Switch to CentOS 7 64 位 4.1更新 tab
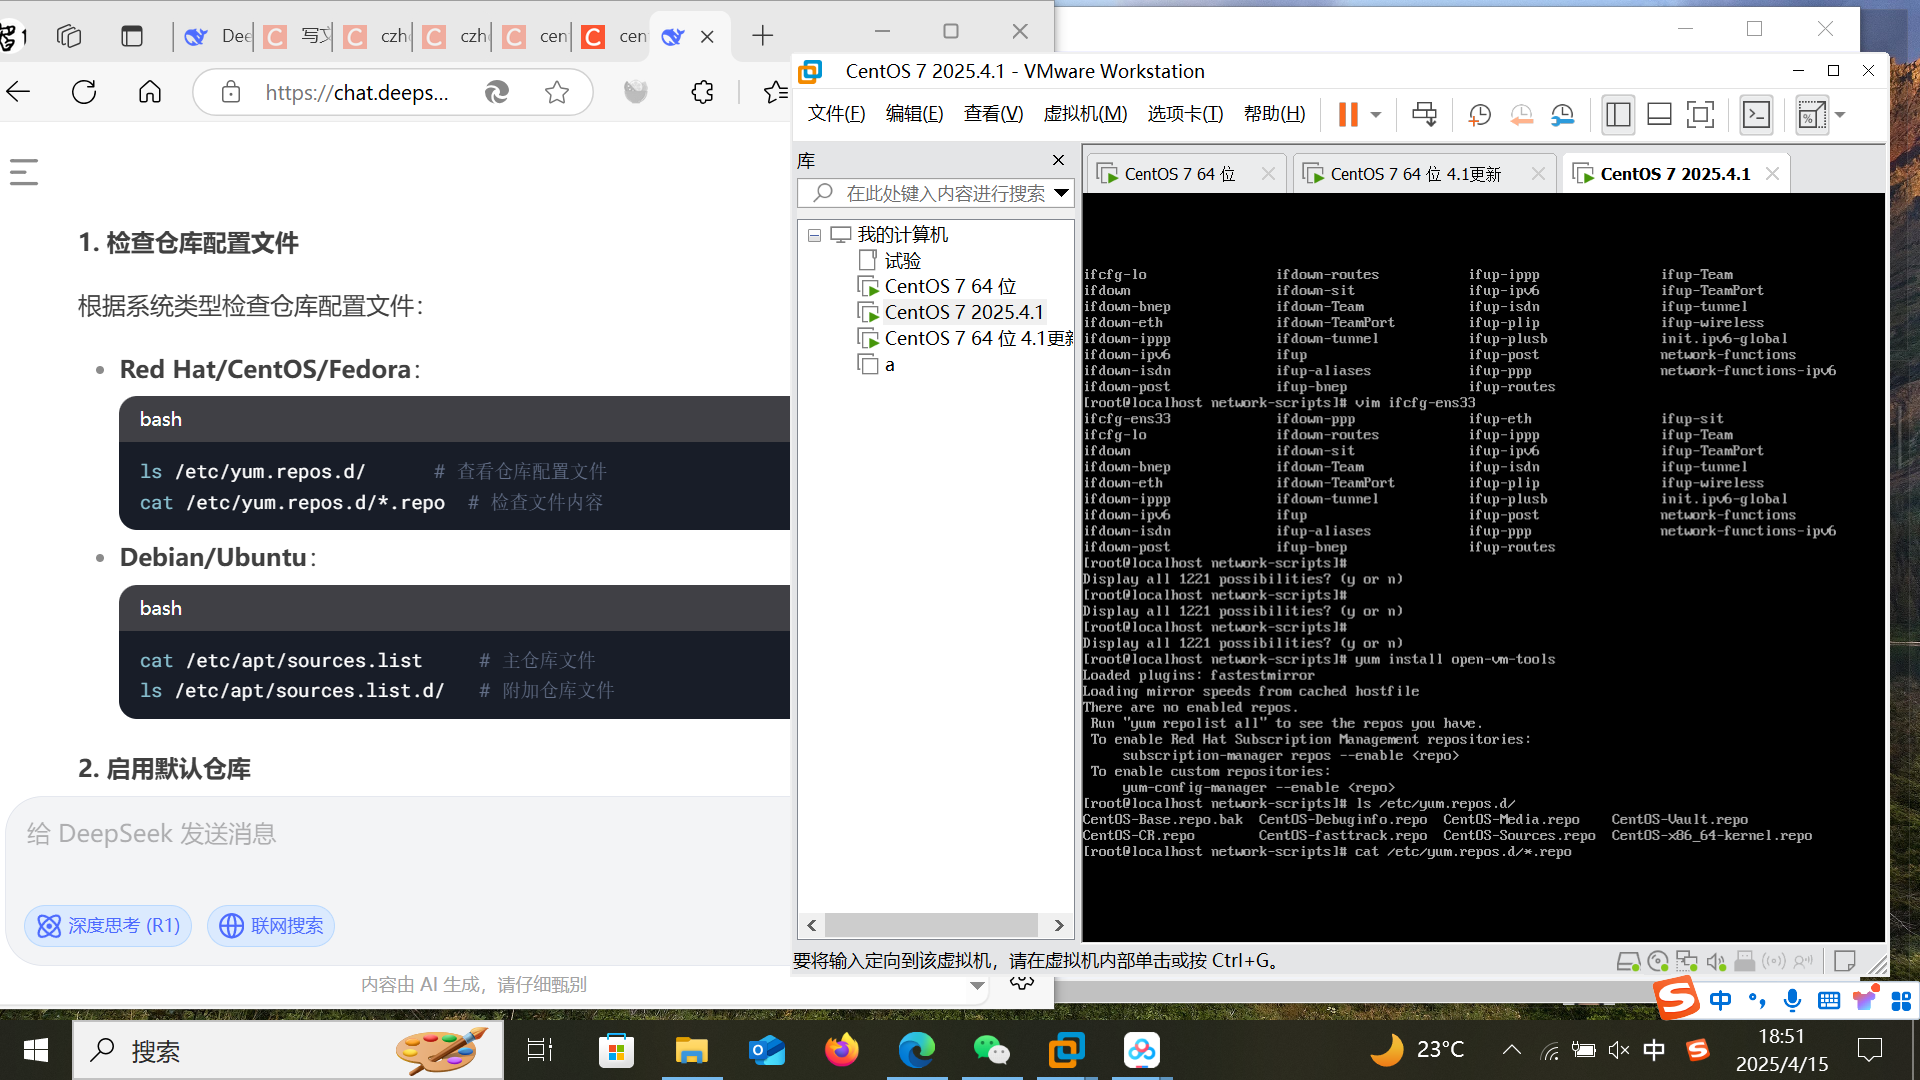Screen dimensions: 1920x1080 point(1414,174)
